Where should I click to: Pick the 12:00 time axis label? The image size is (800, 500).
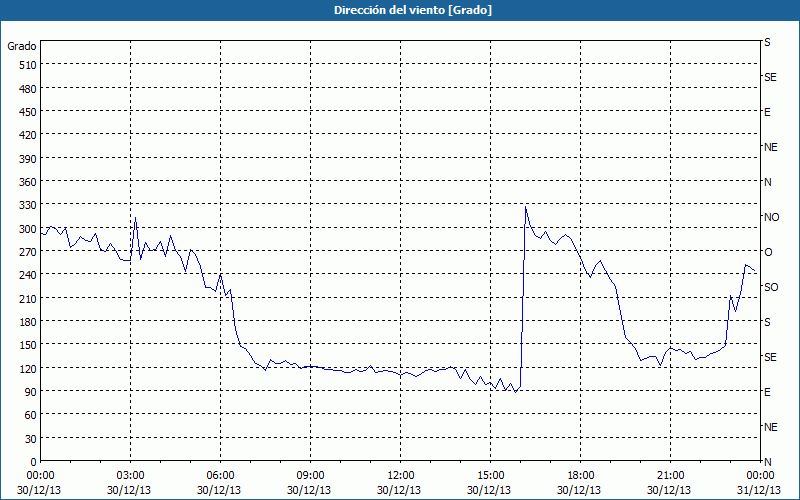coord(401,476)
